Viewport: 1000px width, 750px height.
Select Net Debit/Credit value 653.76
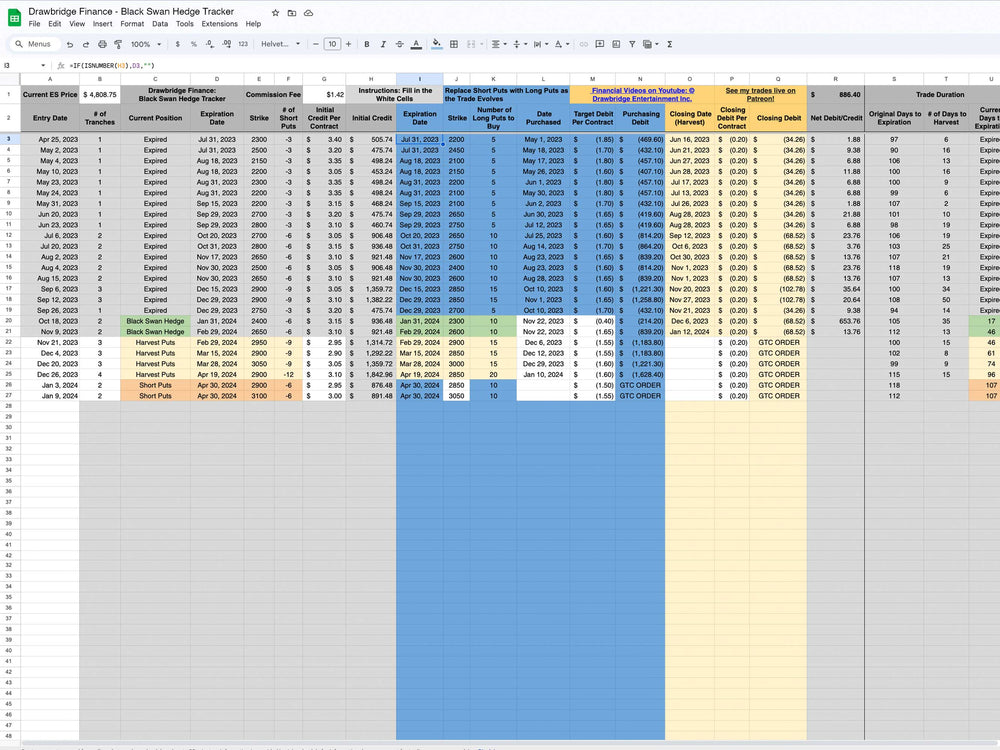point(835,321)
